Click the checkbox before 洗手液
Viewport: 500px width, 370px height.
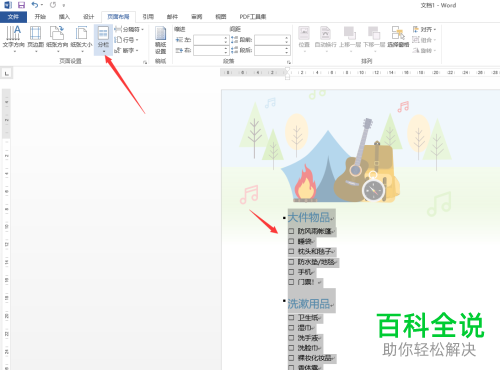[291, 338]
